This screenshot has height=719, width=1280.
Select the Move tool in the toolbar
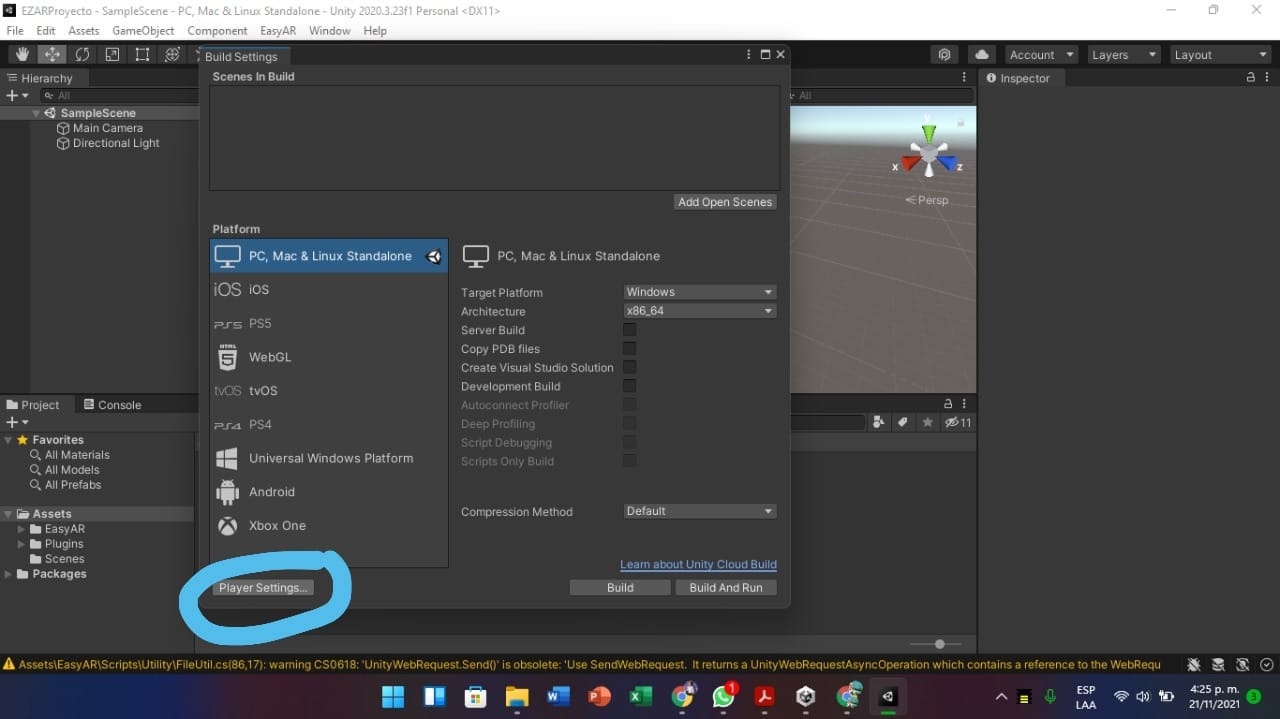coord(51,54)
